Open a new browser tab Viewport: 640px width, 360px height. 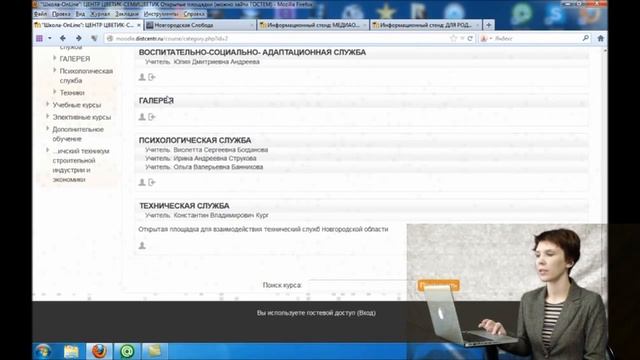(x=489, y=25)
